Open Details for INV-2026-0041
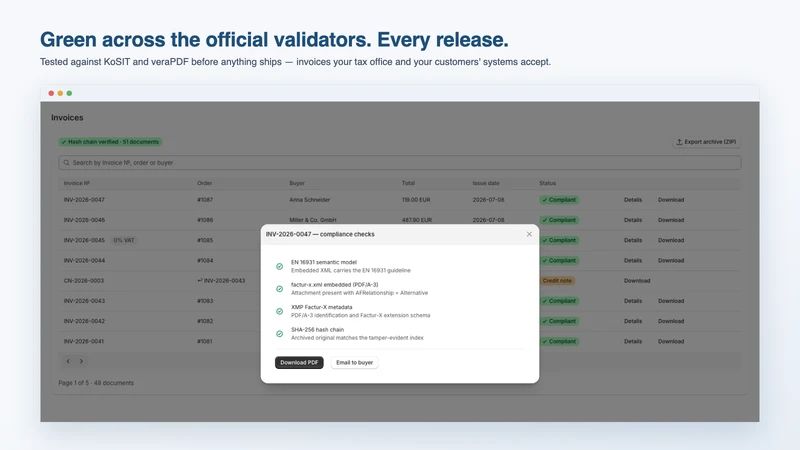Image resolution: width=800 pixels, height=450 pixels. coord(633,341)
